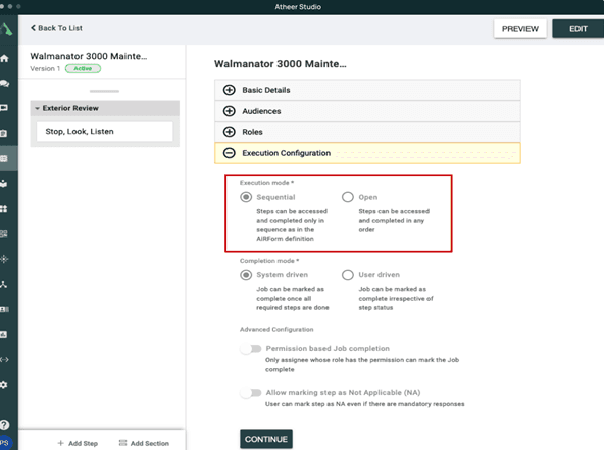Select User driven completion mode
This screenshot has width=604, height=452.
tap(347, 275)
